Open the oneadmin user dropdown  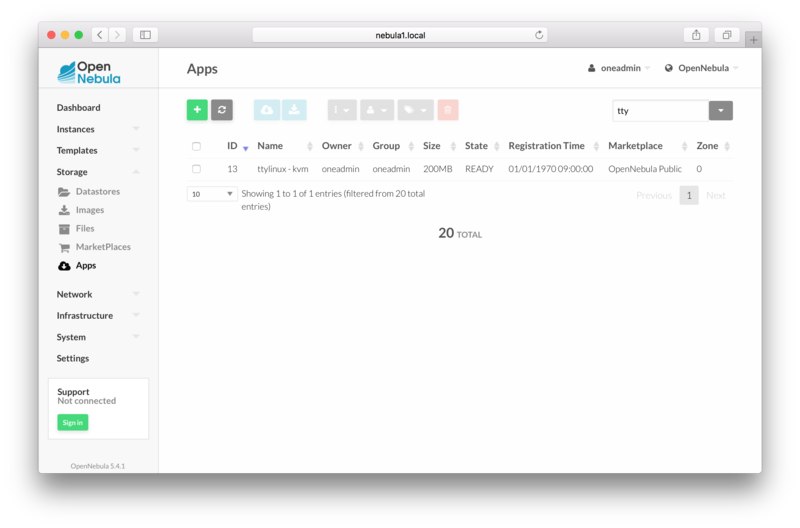click(x=619, y=68)
